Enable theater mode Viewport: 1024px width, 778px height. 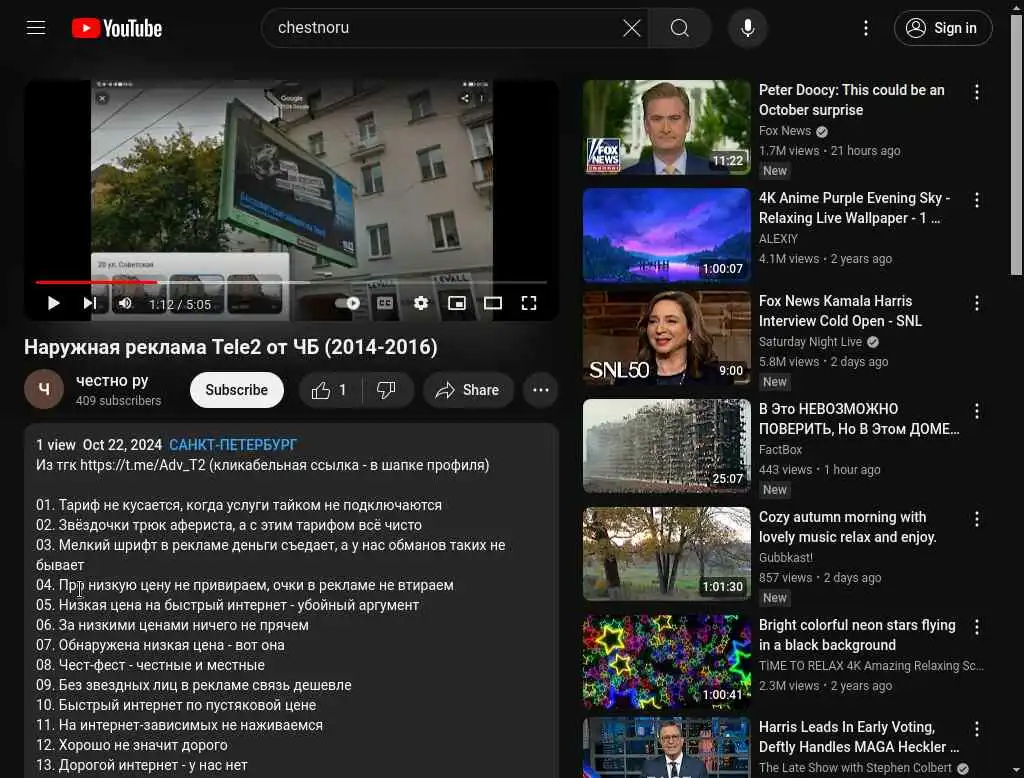tap(493, 303)
